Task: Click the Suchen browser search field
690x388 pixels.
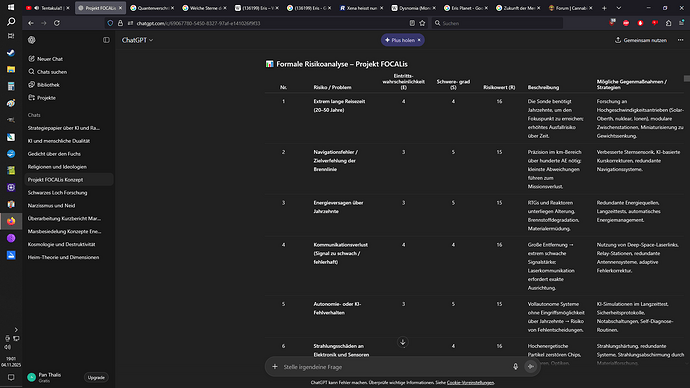Action: (497, 23)
